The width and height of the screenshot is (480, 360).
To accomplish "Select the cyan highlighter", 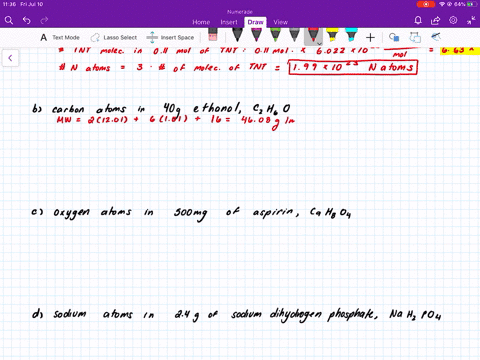I will coord(351,35).
